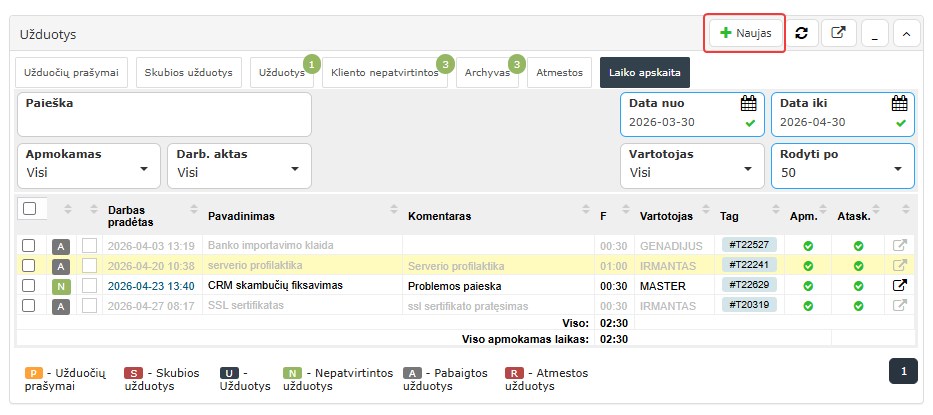Collapse the Užduotys panel with up chevron
933x415 pixels.
pyautogui.click(x=906, y=33)
